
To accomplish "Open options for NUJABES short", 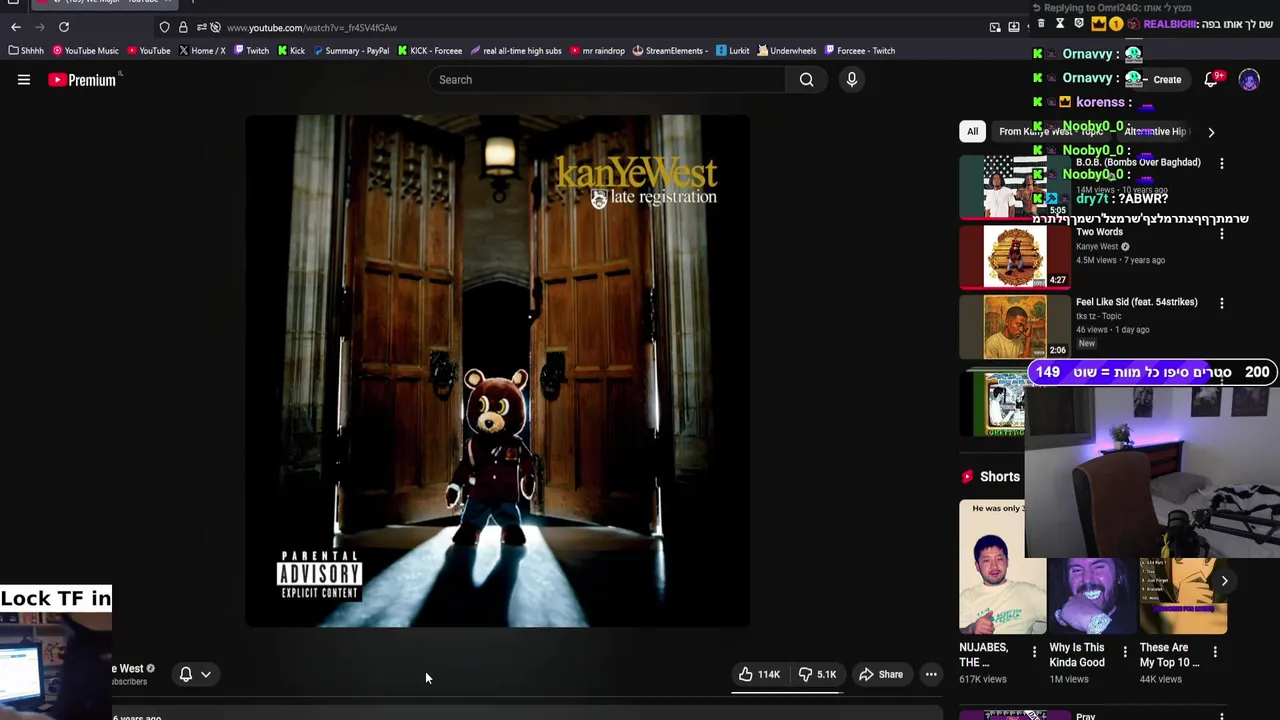I will point(1034,652).
